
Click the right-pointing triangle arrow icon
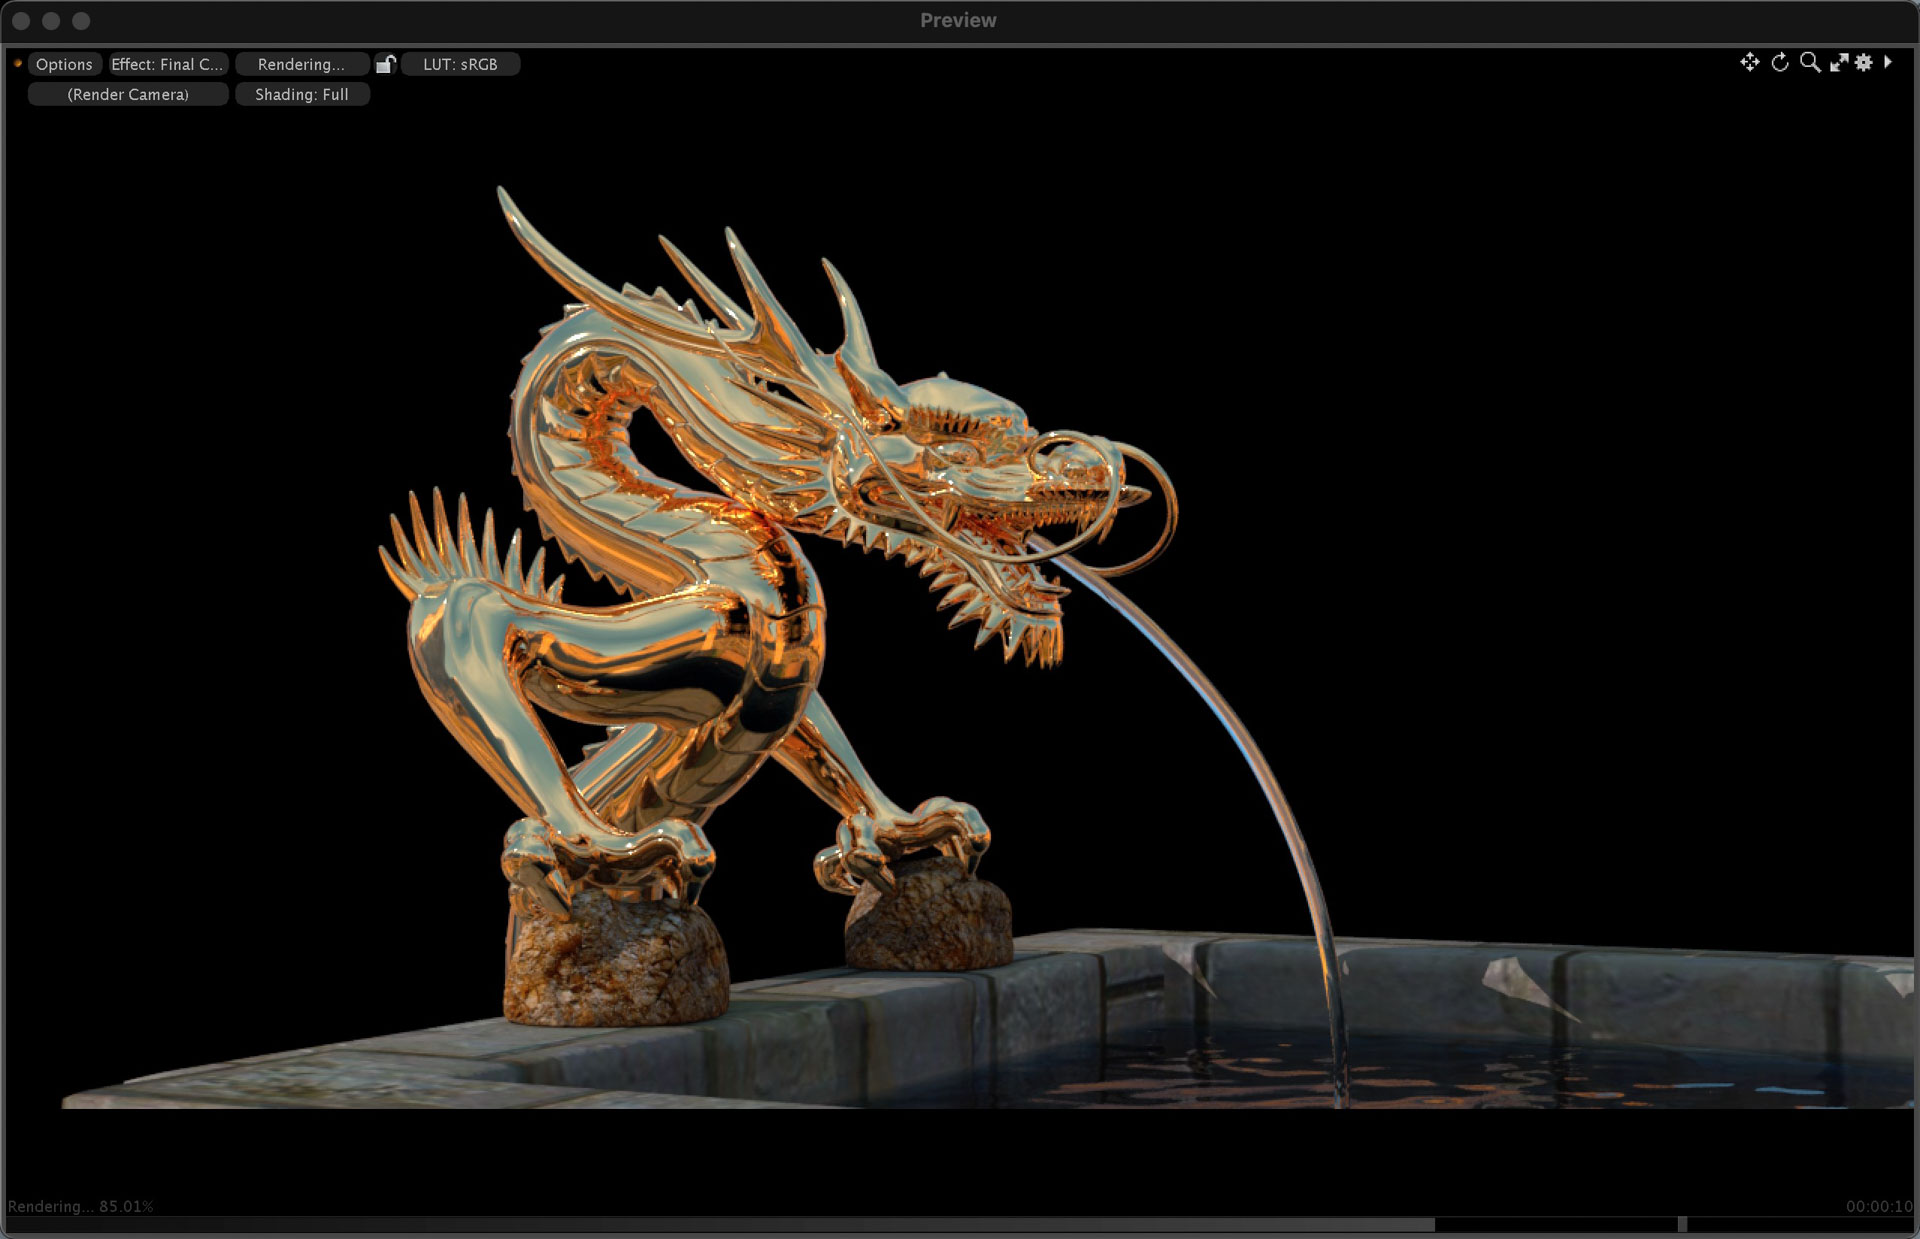1888,62
